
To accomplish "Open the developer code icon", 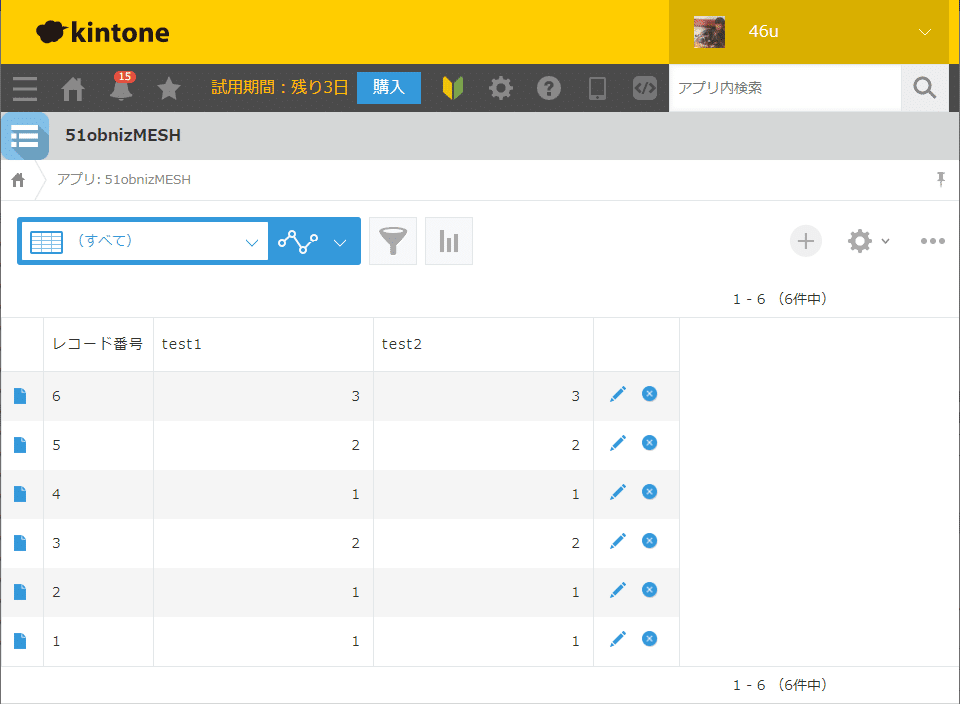I will [645, 88].
